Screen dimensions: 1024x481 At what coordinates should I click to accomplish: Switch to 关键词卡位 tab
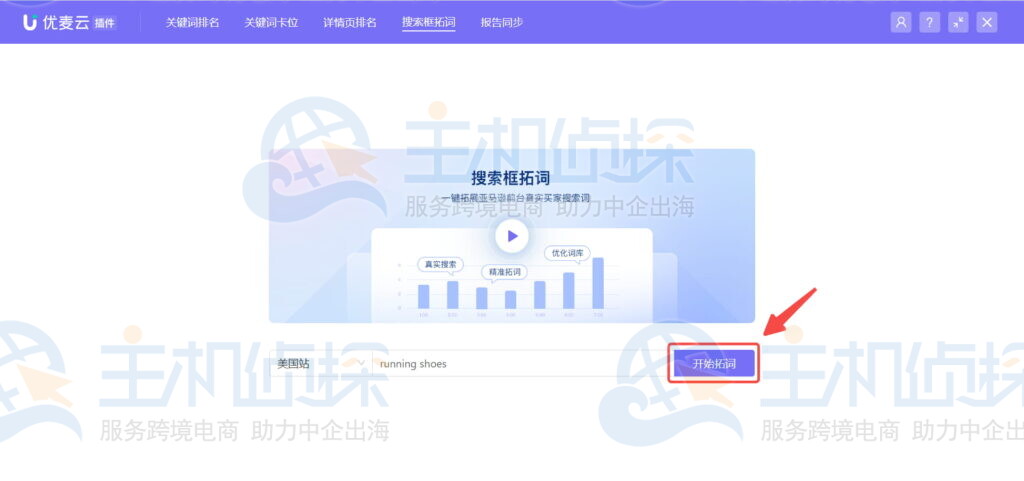(x=271, y=23)
